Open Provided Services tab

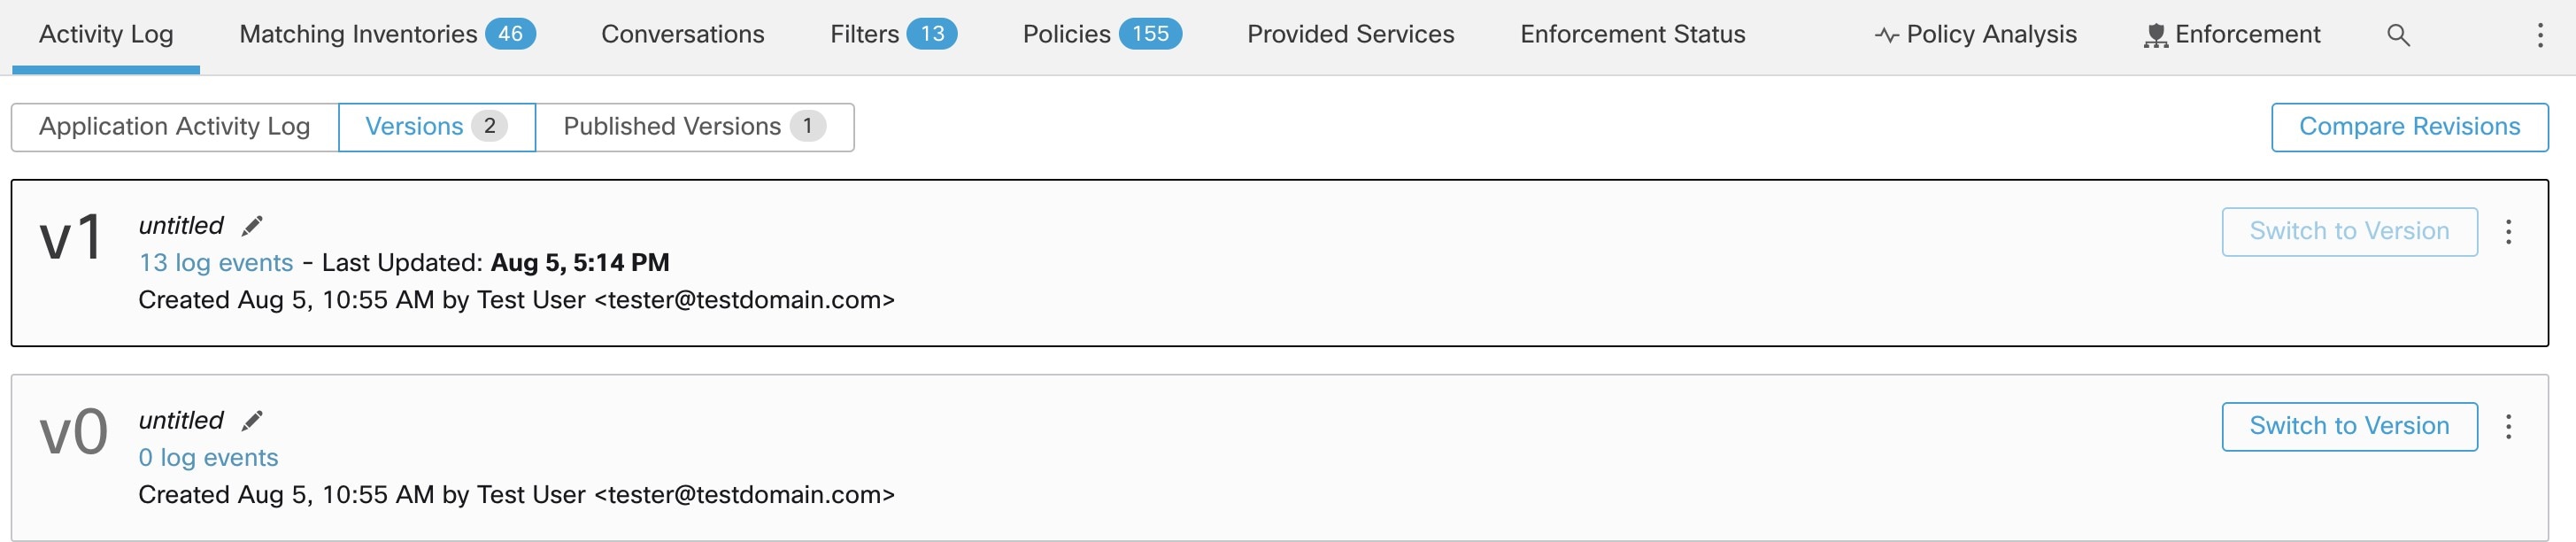pos(1350,35)
